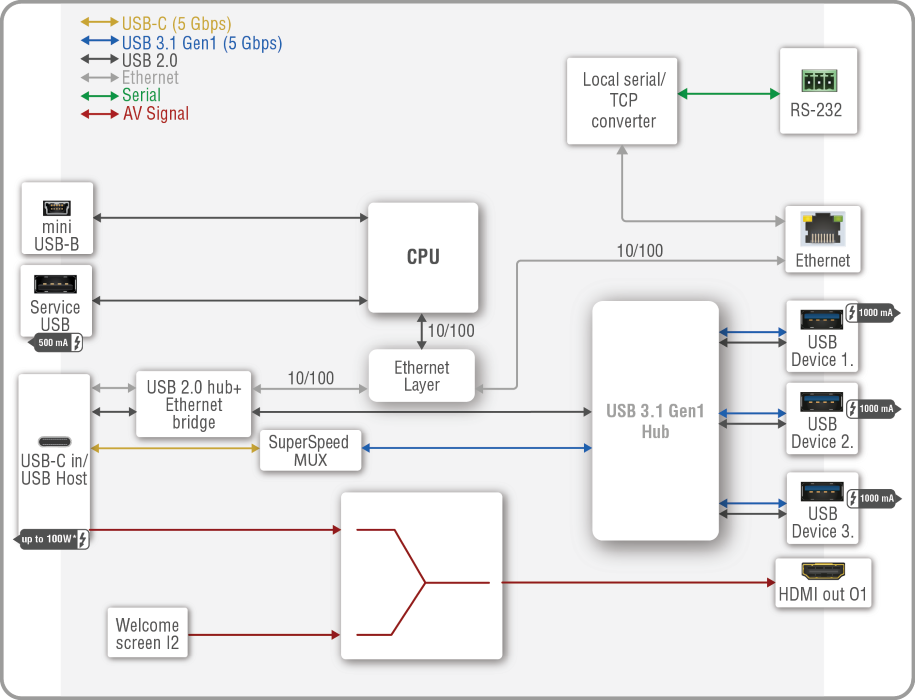The image size is (915, 700).
Task: Click the HDMI out O1 connector
Action: pyautogui.click(x=823, y=573)
